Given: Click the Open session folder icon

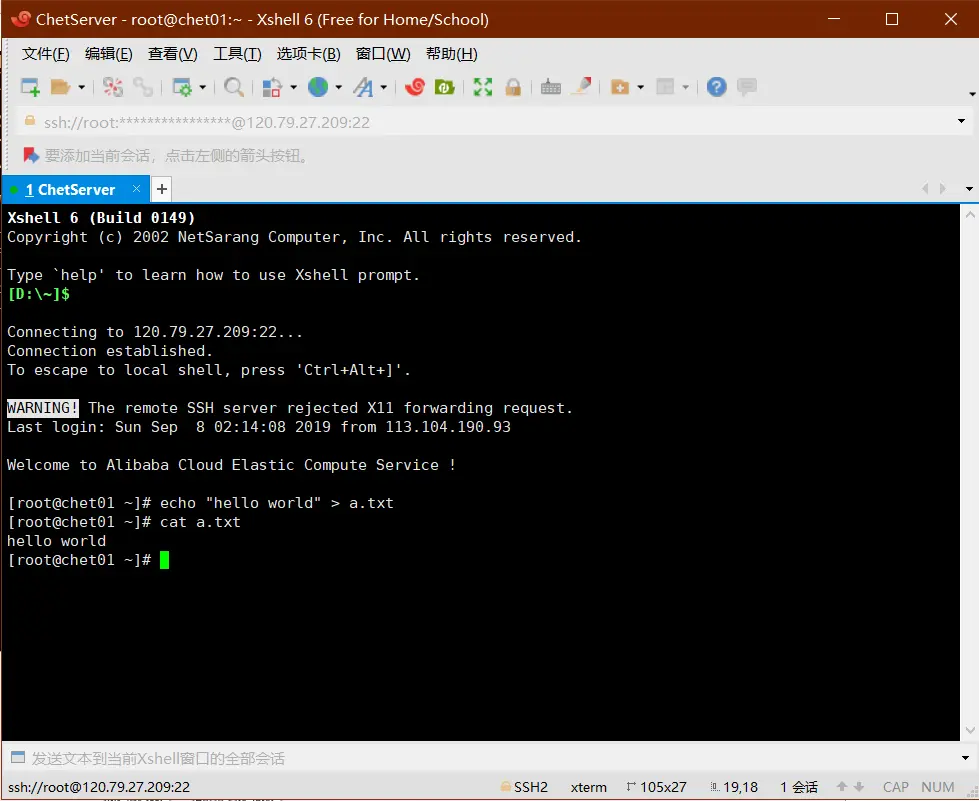Looking at the screenshot, I should pyautogui.click(x=61, y=87).
